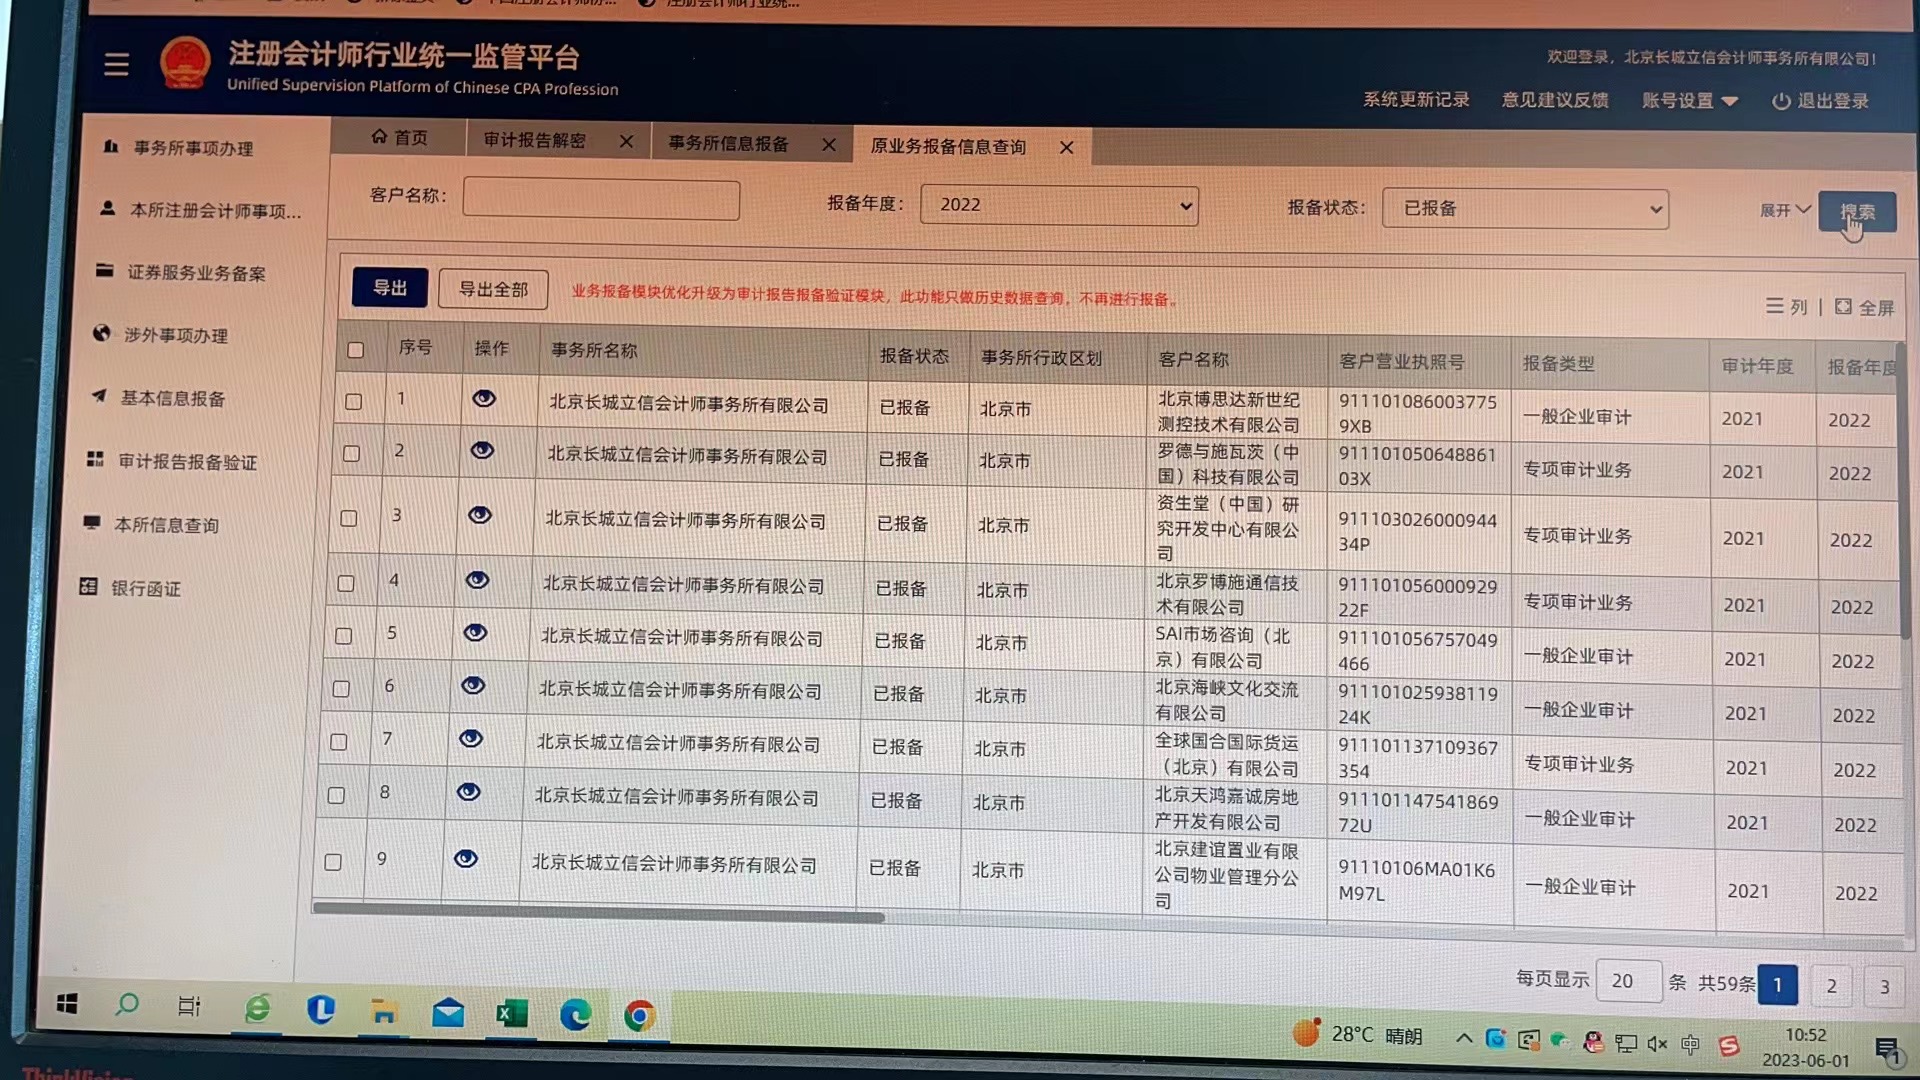Screen dimensions: 1920x1080
Task: Check the checkbox for row 3
Action: pyautogui.click(x=348, y=518)
